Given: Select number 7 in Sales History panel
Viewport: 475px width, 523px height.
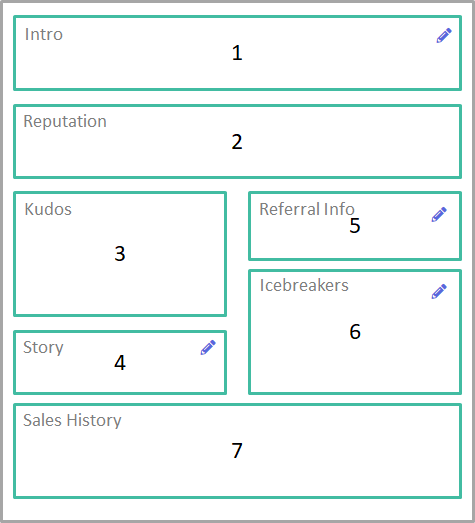Looking at the screenshot, I should click(x=237, y=450).
